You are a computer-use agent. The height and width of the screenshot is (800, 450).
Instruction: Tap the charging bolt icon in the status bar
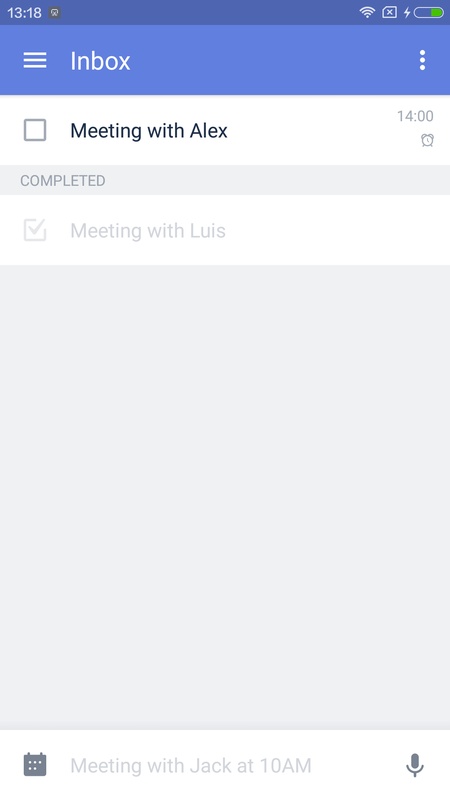tap(407, 12)
